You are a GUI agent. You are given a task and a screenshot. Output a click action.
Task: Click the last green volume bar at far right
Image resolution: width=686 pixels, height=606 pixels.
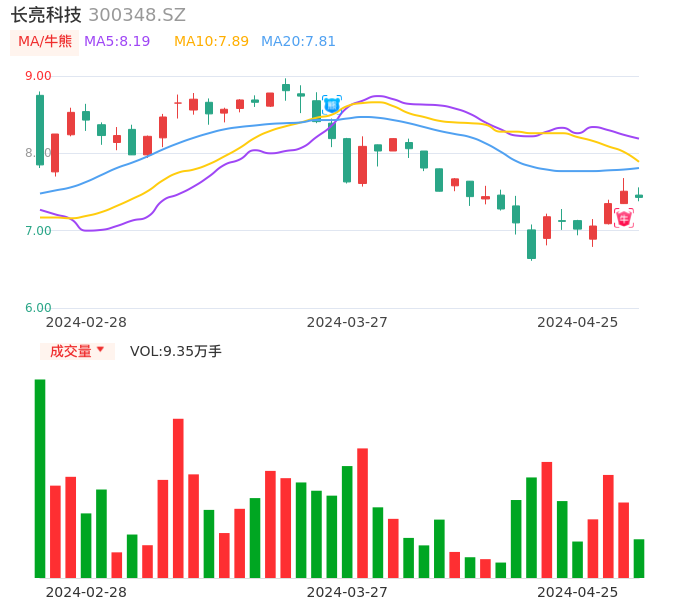pyautogui.click(x=639, y=559)
